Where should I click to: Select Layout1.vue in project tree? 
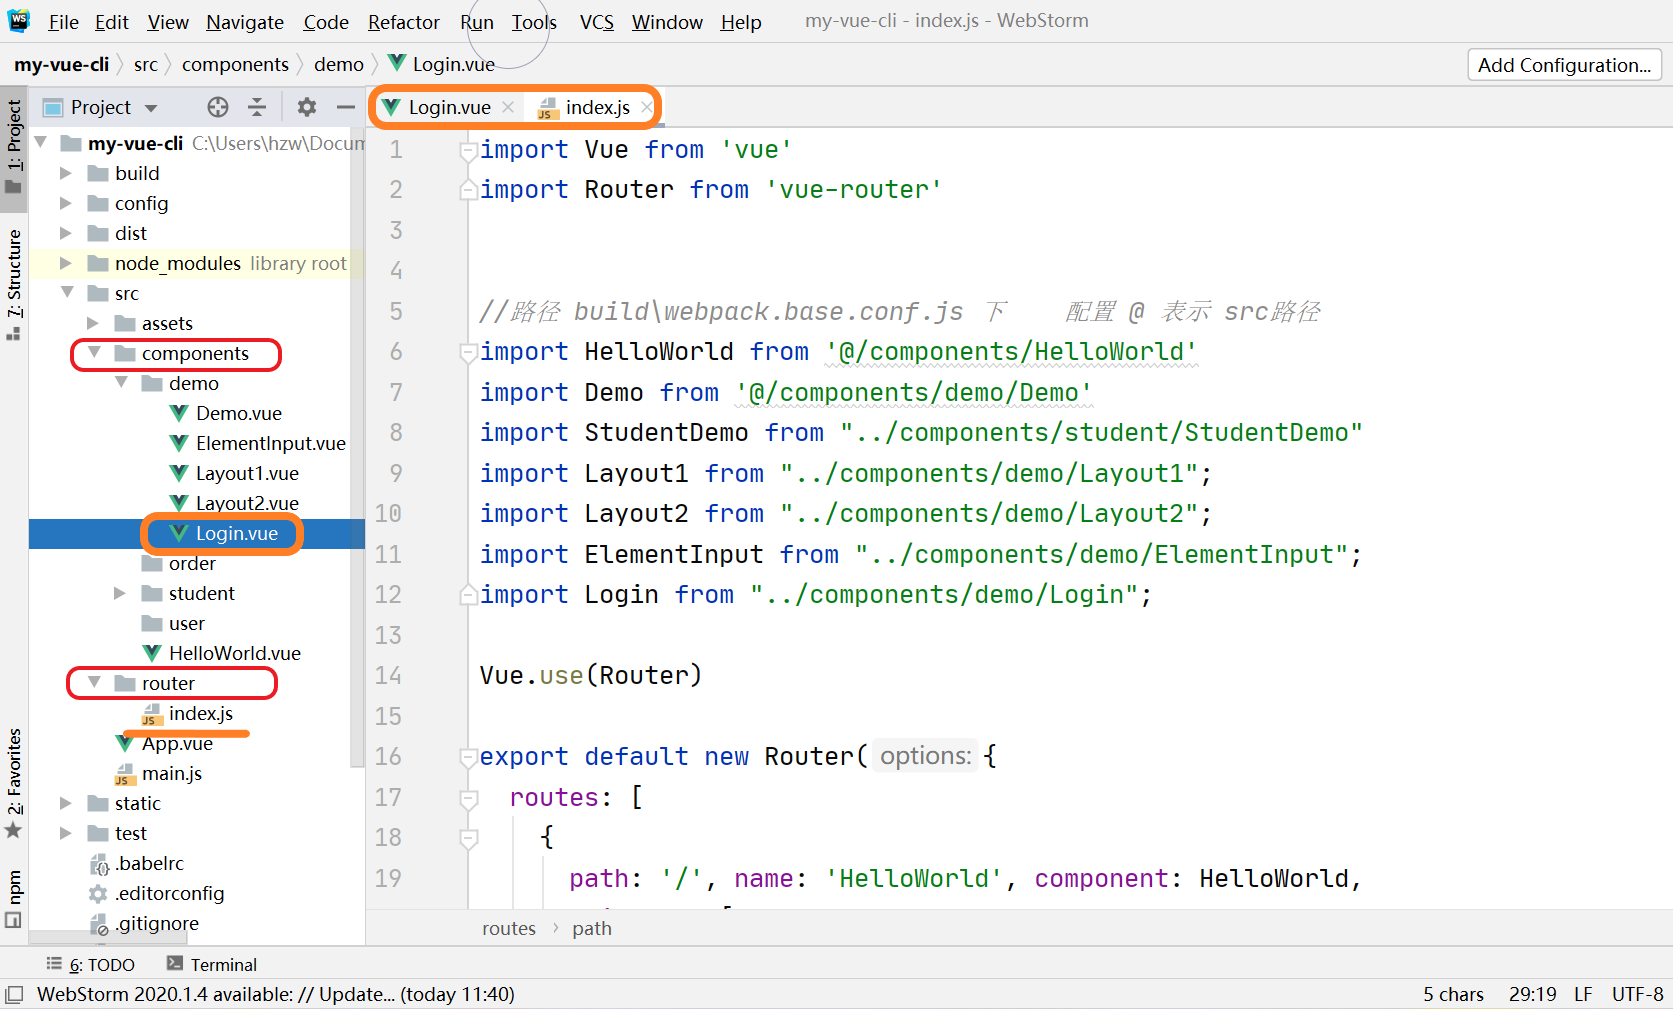pyautogui.click(x=247, y=473)
